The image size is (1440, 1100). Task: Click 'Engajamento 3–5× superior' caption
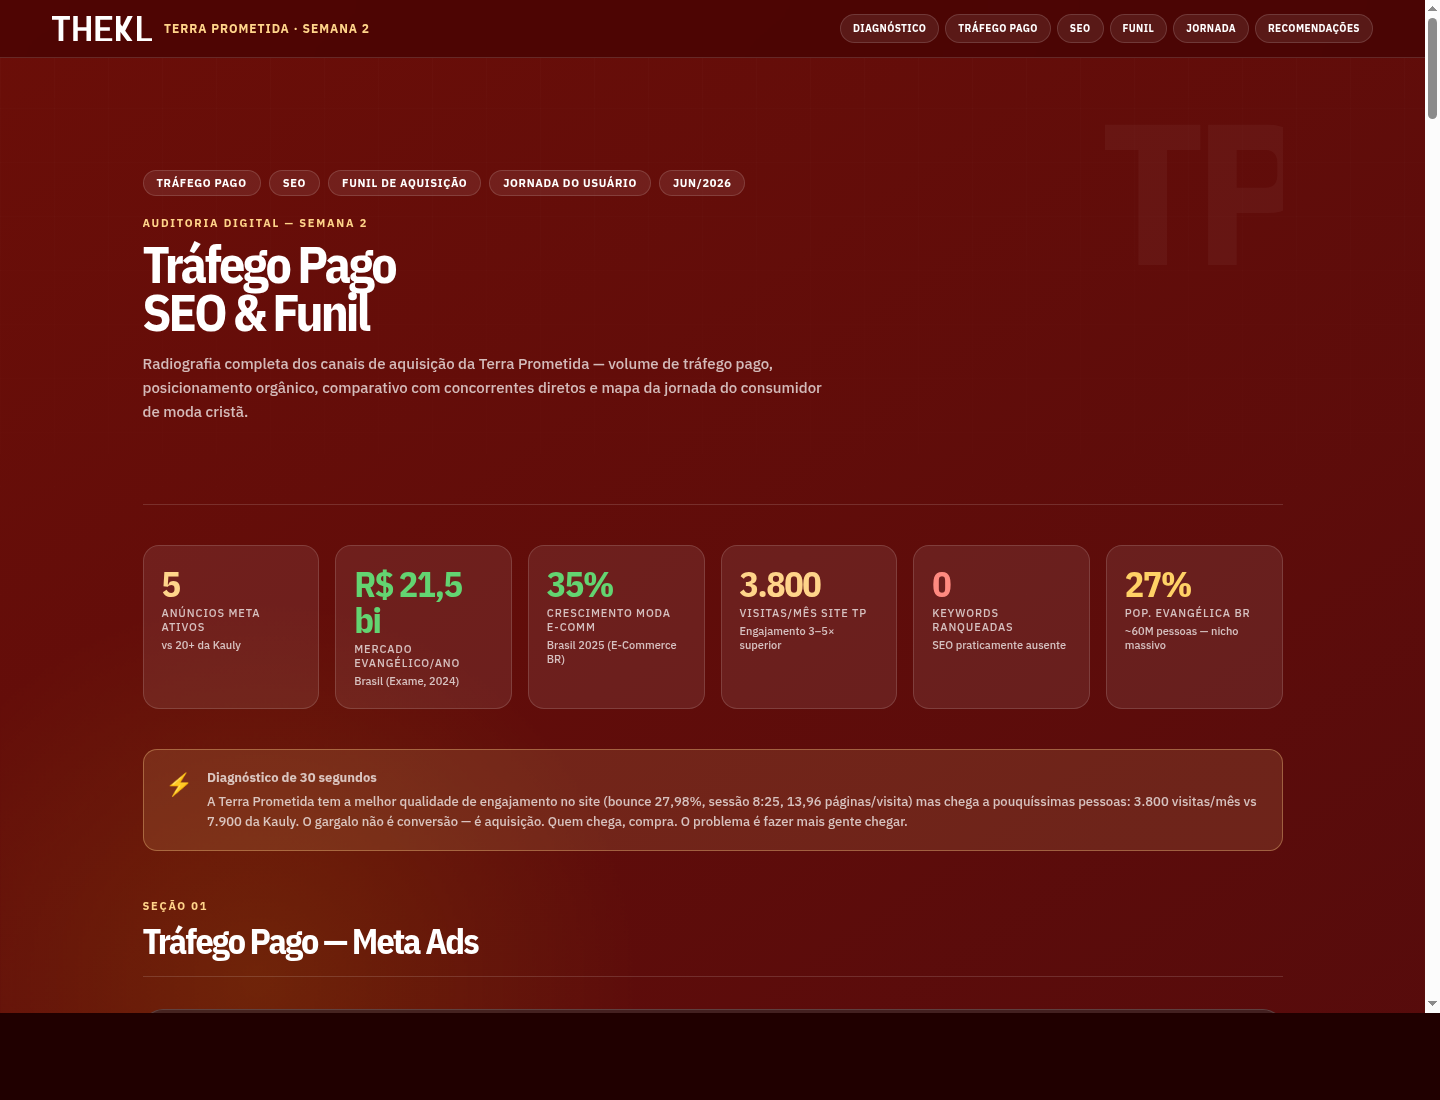(x=787, y=638)
